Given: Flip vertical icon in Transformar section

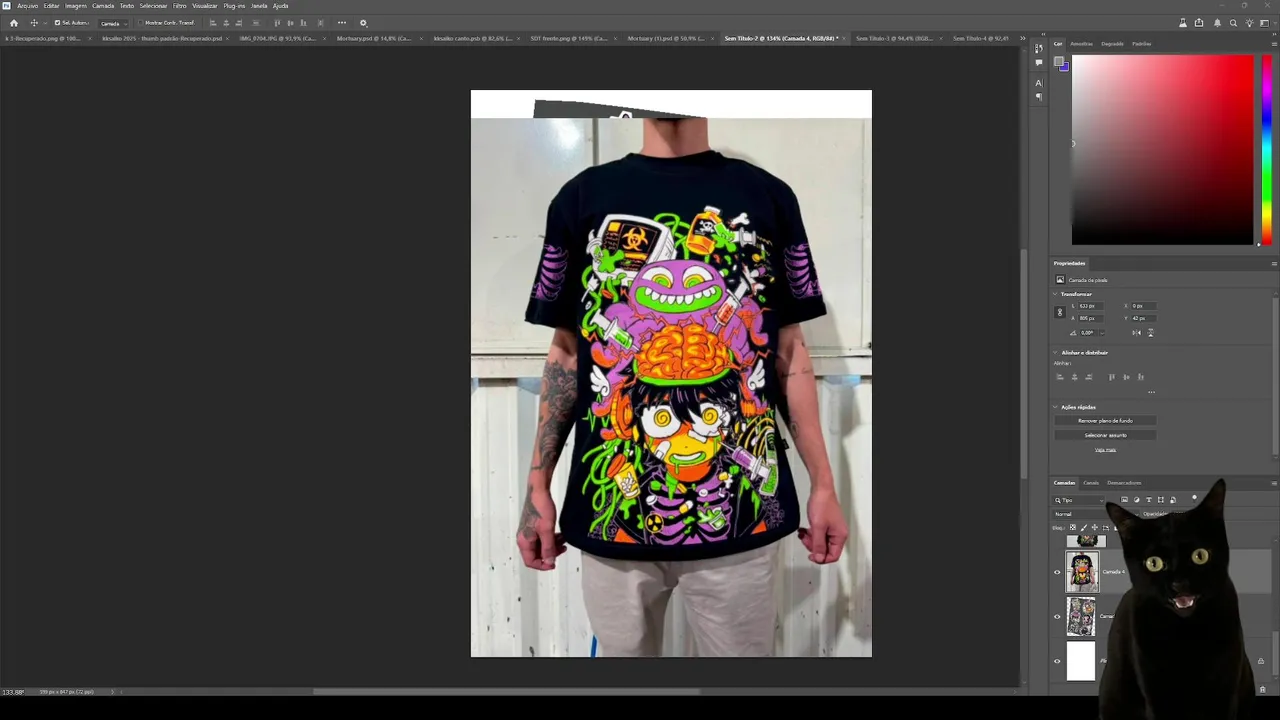Looking at the screenshot, I should pyautogui.click(x=1150, y=332).
